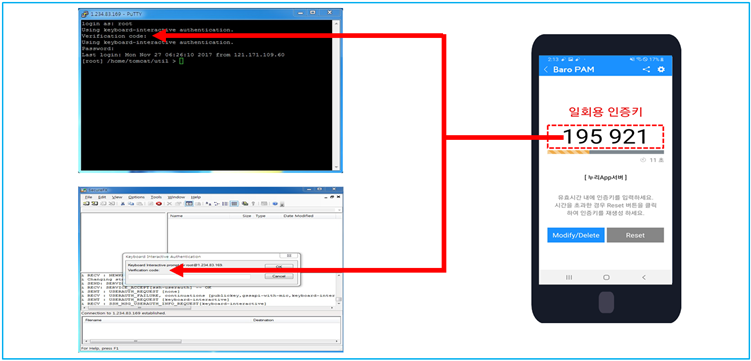Tap the 누리App서버 server label
751x361 pixels.
(x=605, y=178)
